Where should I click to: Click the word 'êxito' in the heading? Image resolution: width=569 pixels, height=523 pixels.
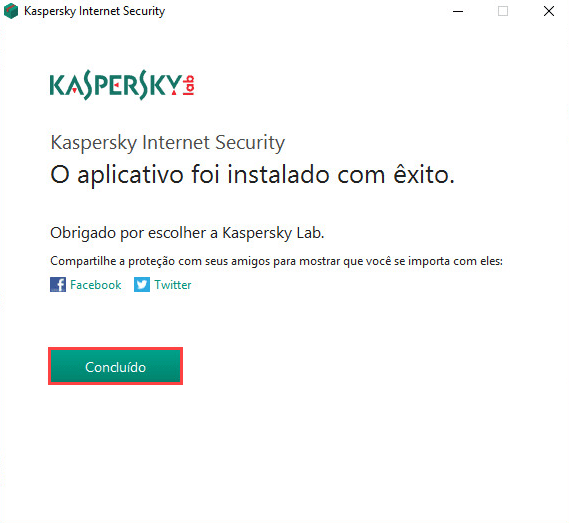(421, 175)
